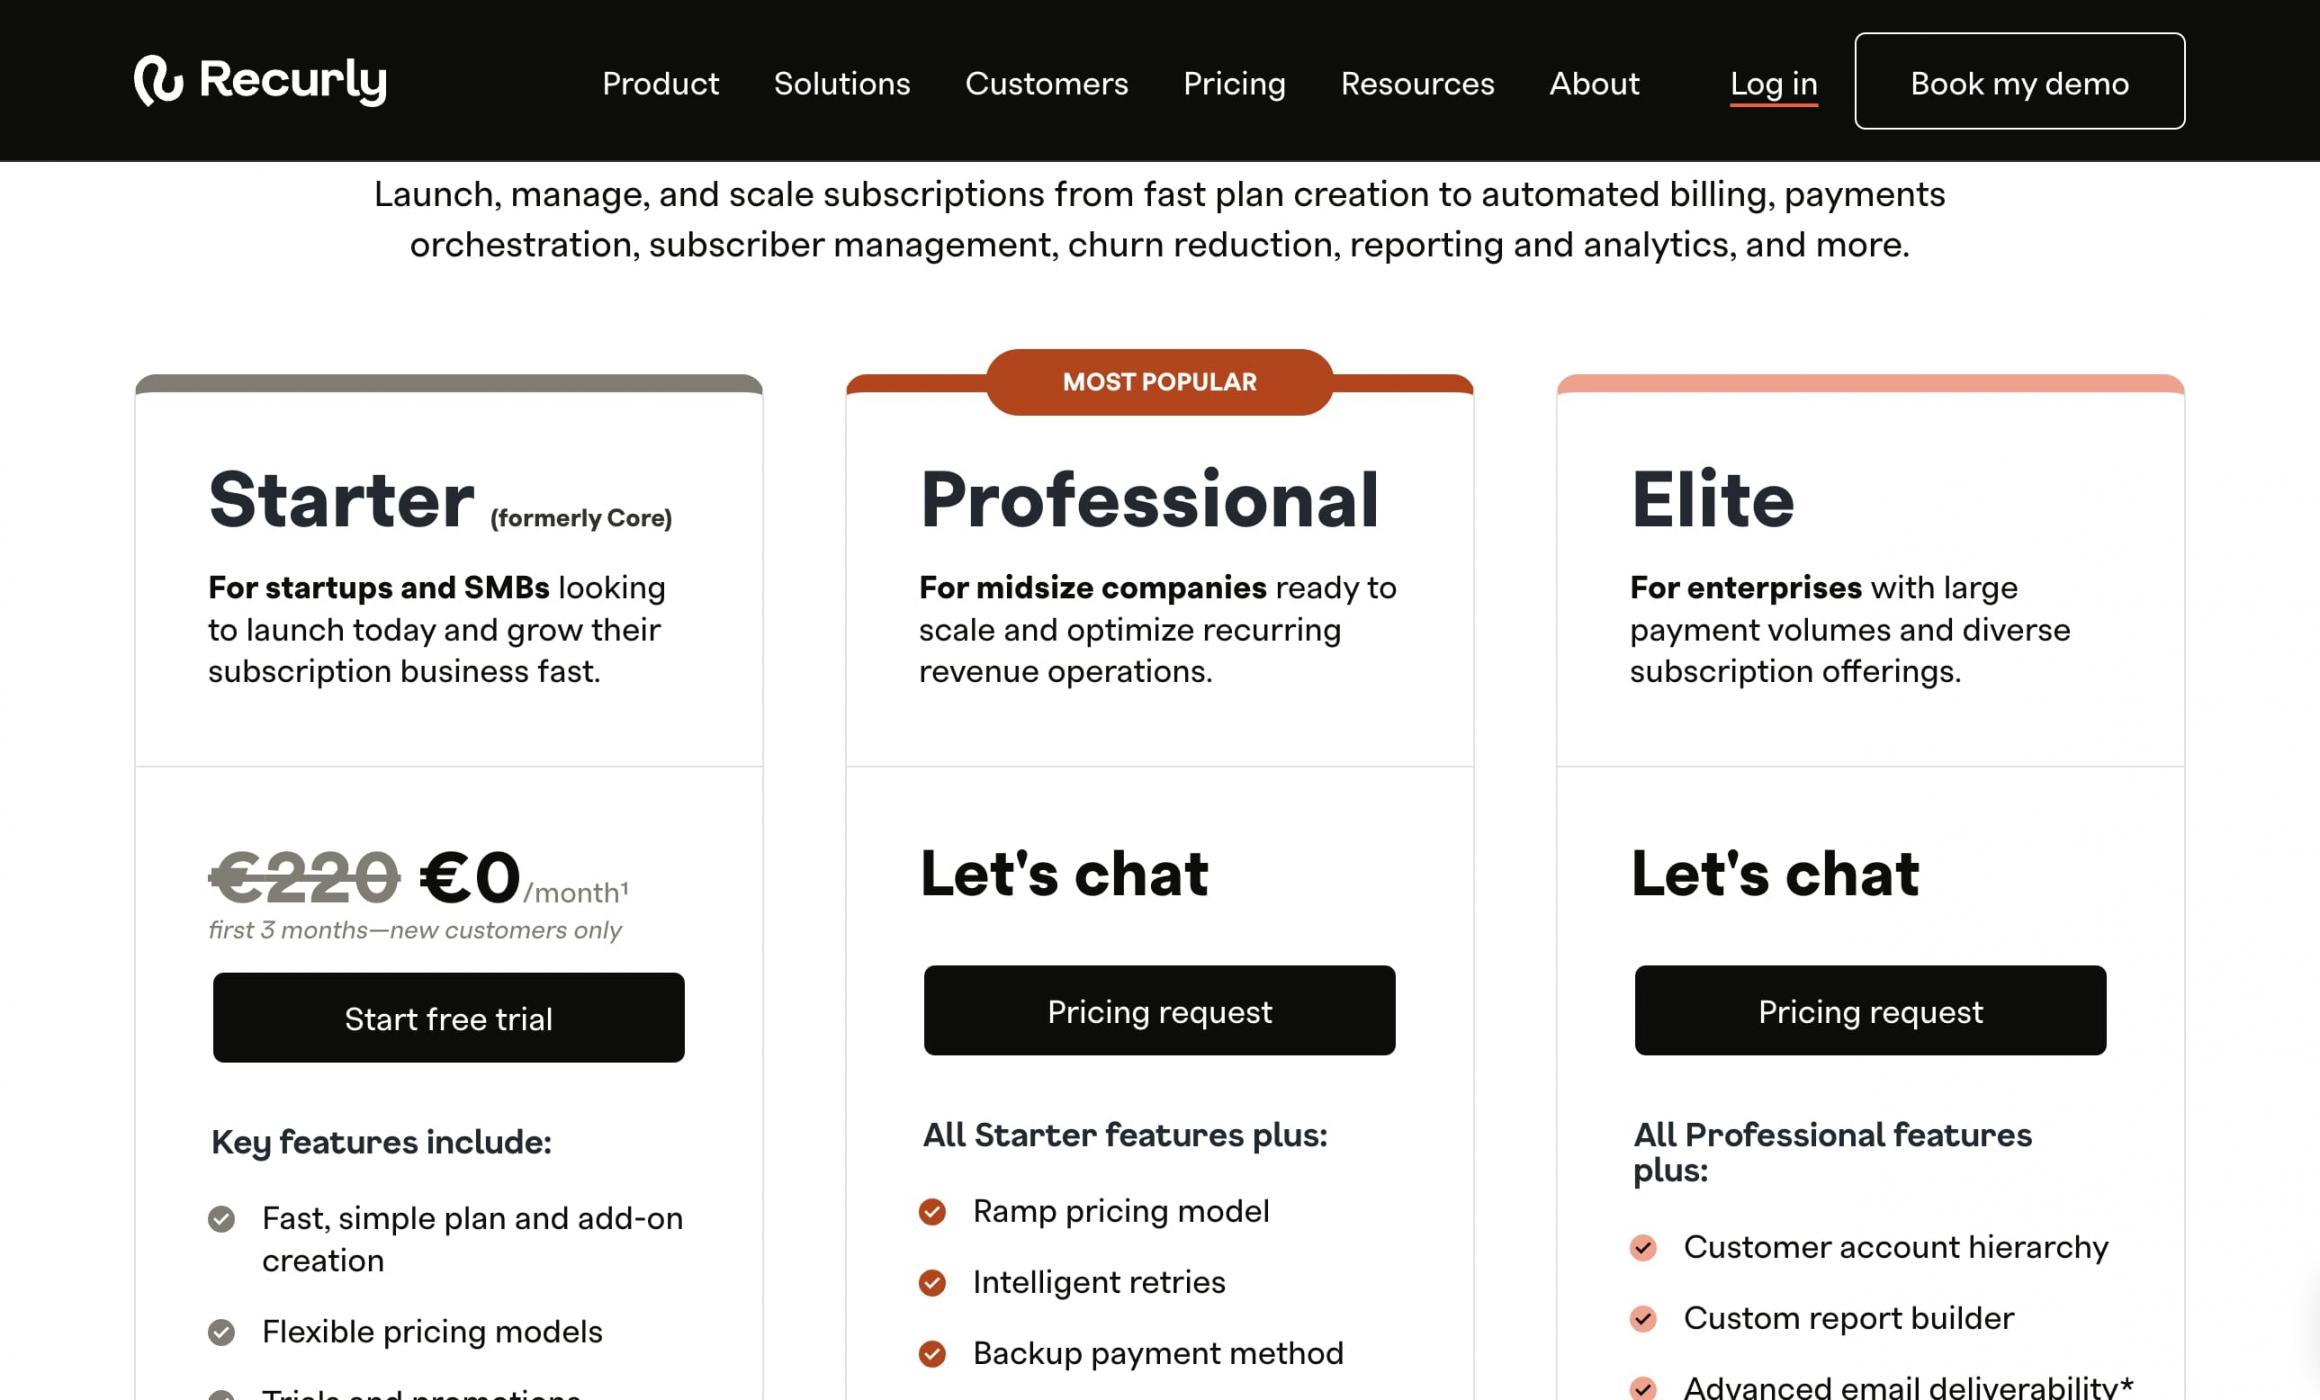Click 'Flexible pricing models' text

432,1332
